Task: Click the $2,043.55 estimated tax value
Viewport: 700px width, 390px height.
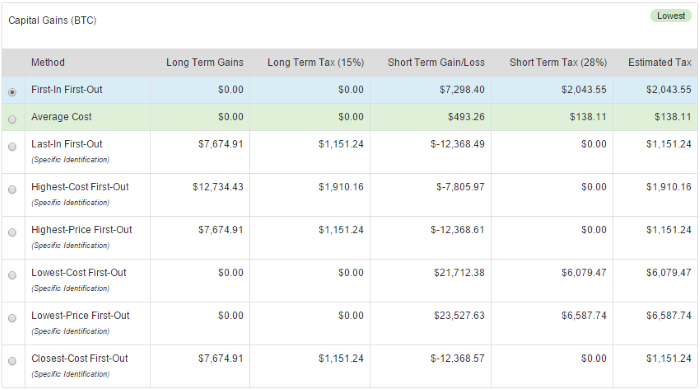Action: coord(669,90)
